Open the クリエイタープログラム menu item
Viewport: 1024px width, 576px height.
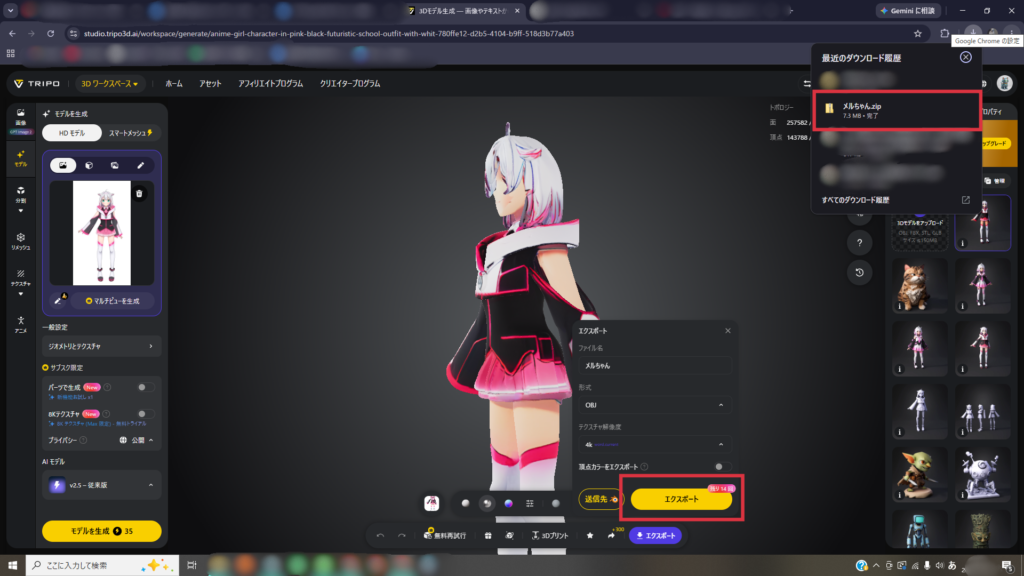pyautogui.click(x=350, y=84)
